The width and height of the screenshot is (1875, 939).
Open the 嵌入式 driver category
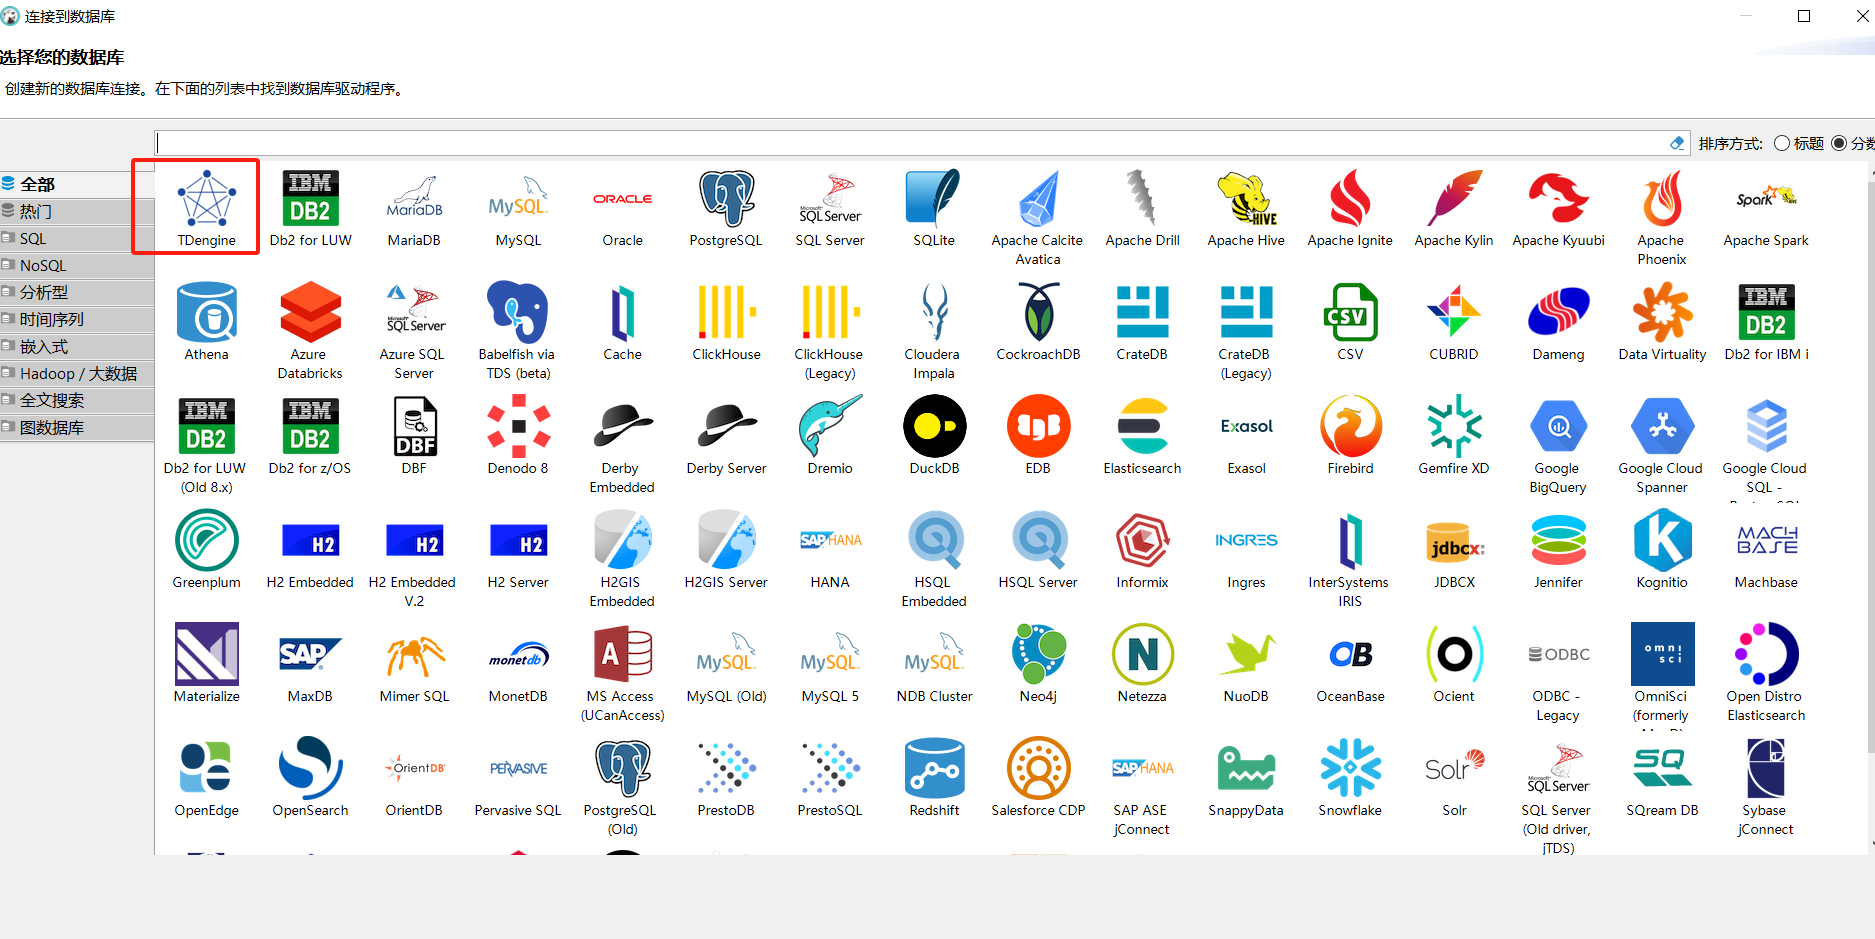coord(77,346)
